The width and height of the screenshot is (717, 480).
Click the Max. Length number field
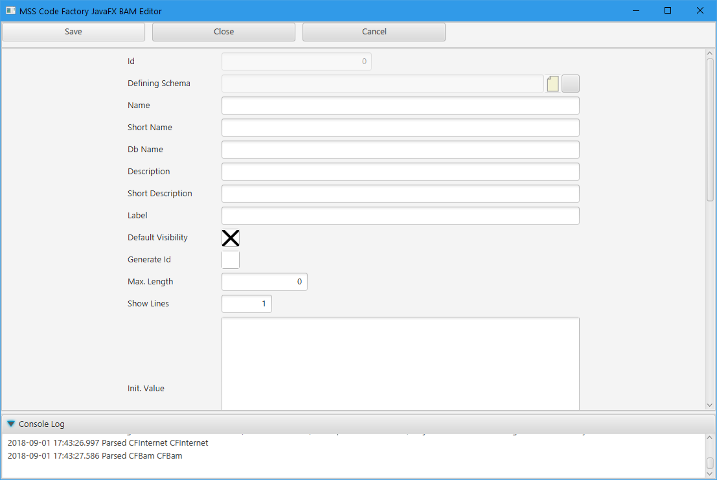click(x=264, y=282)
